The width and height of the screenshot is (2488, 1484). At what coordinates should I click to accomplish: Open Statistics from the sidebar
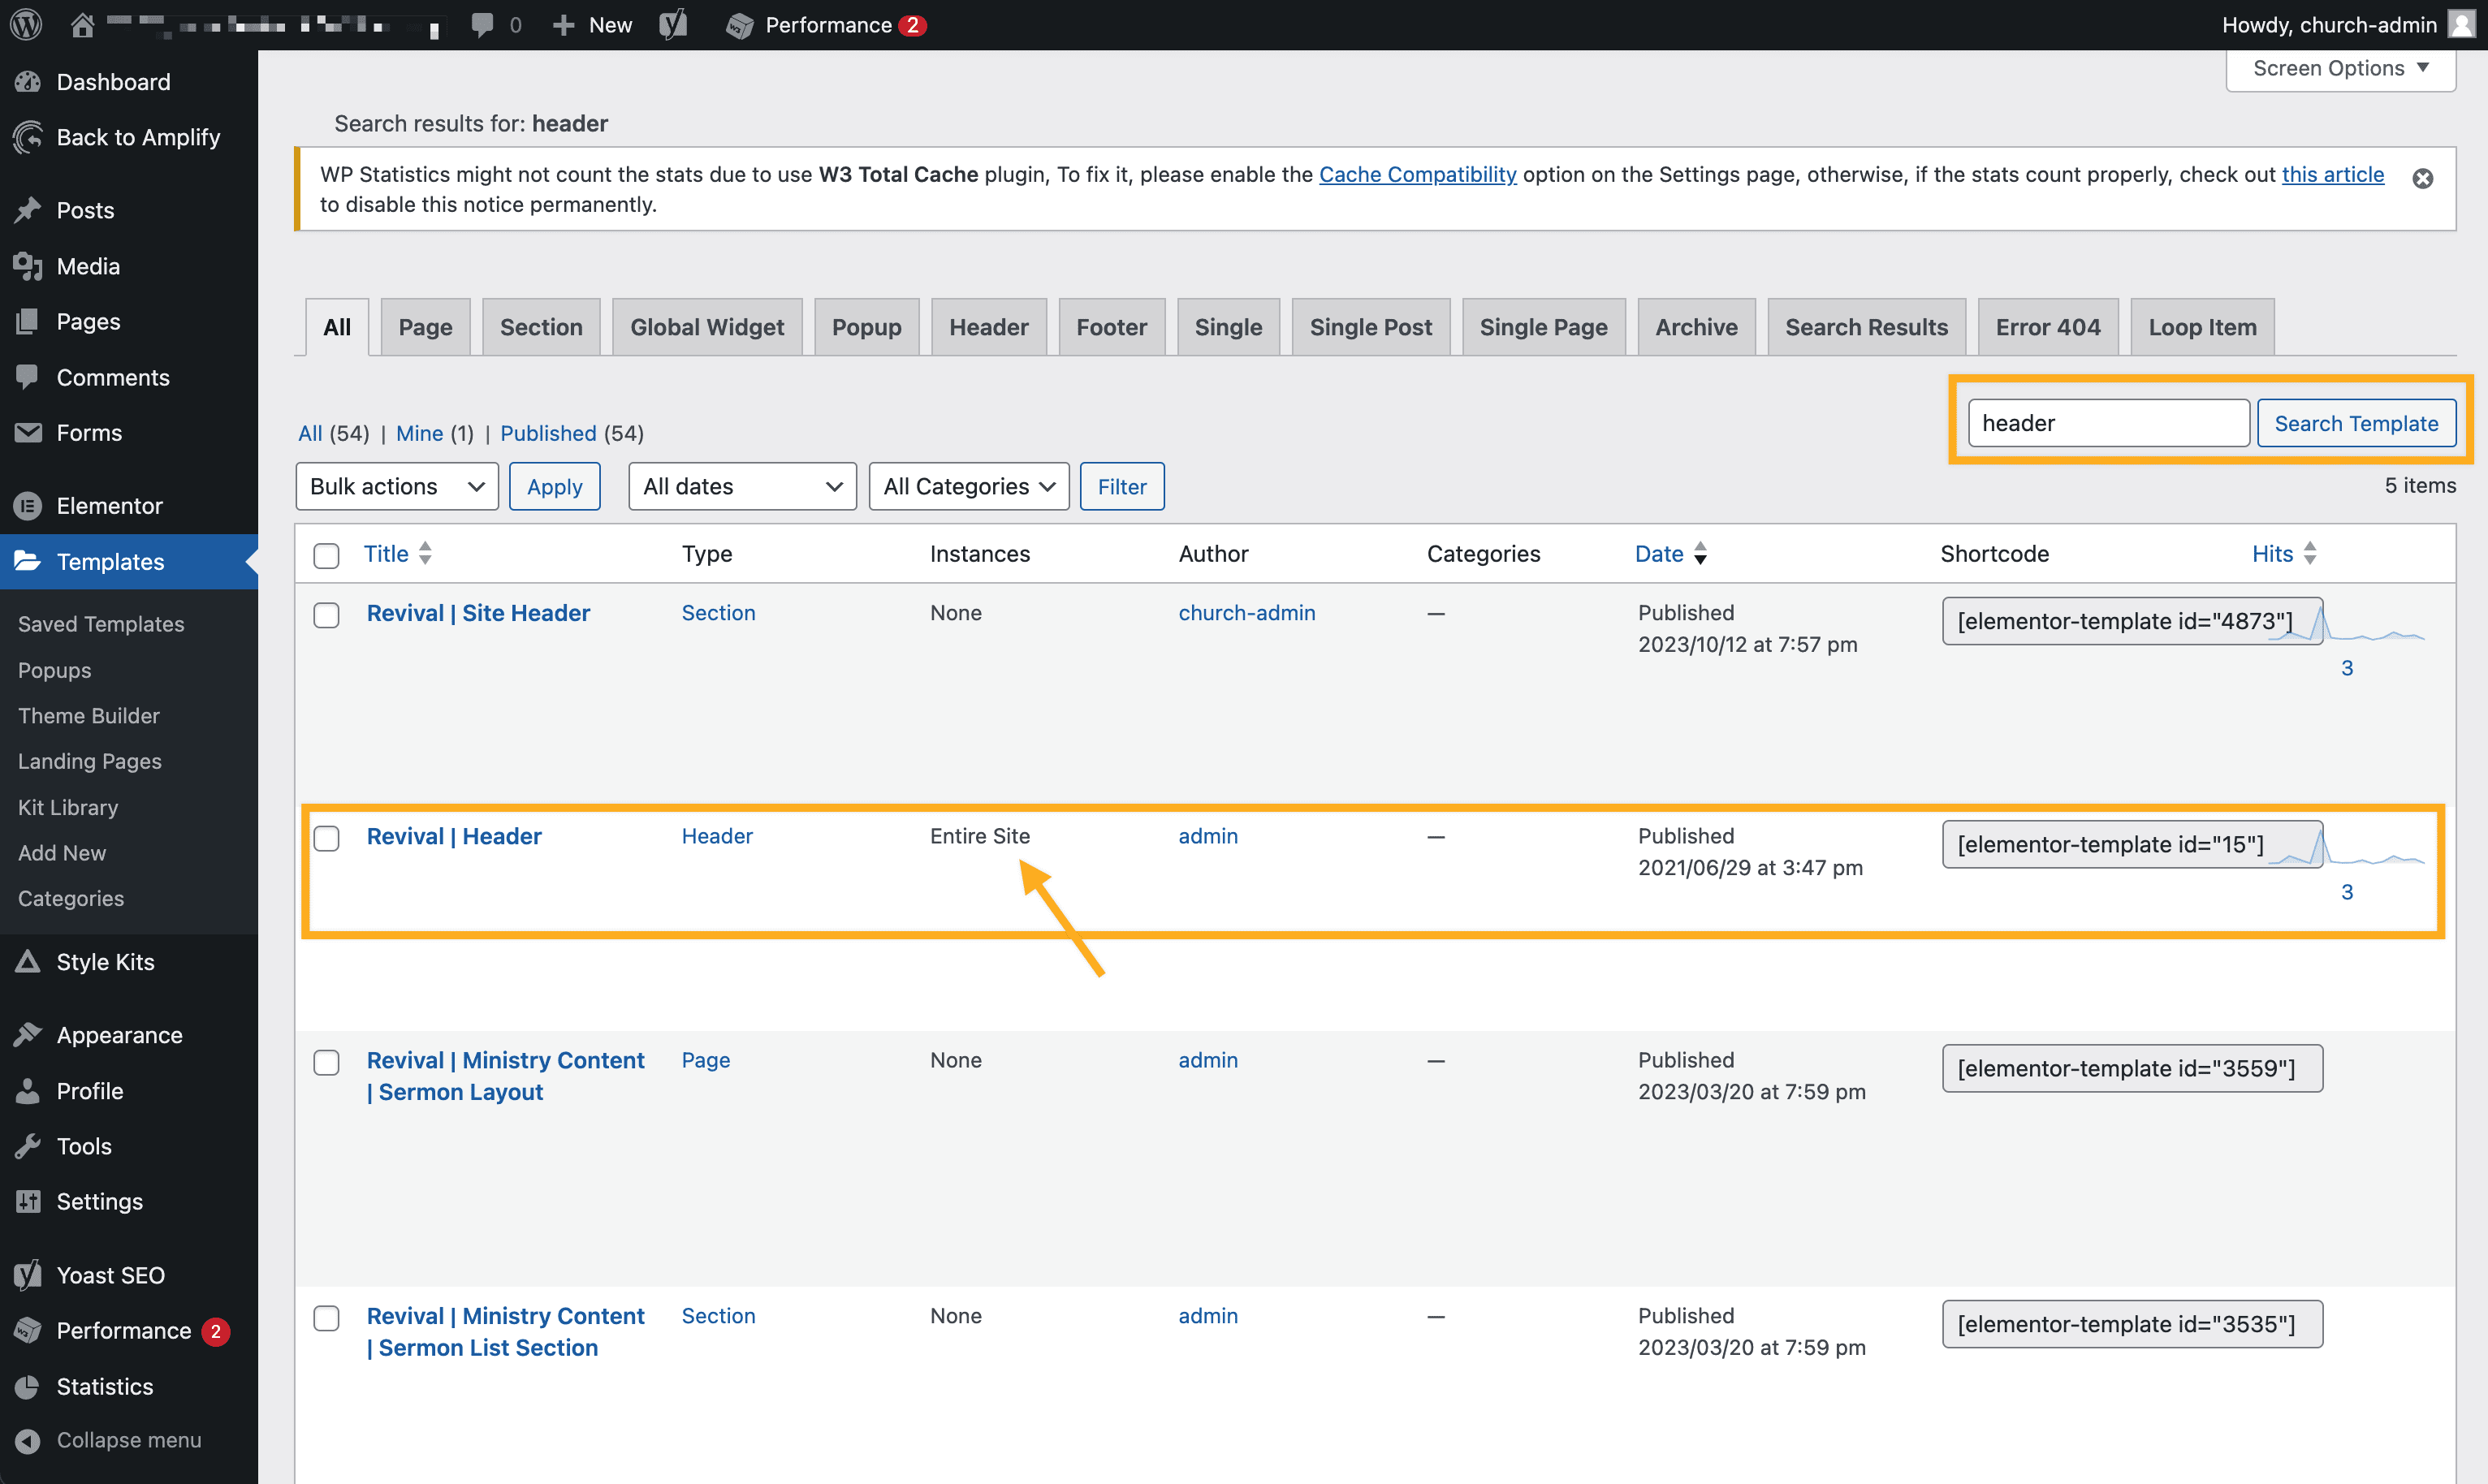(x=104, y=1386)
